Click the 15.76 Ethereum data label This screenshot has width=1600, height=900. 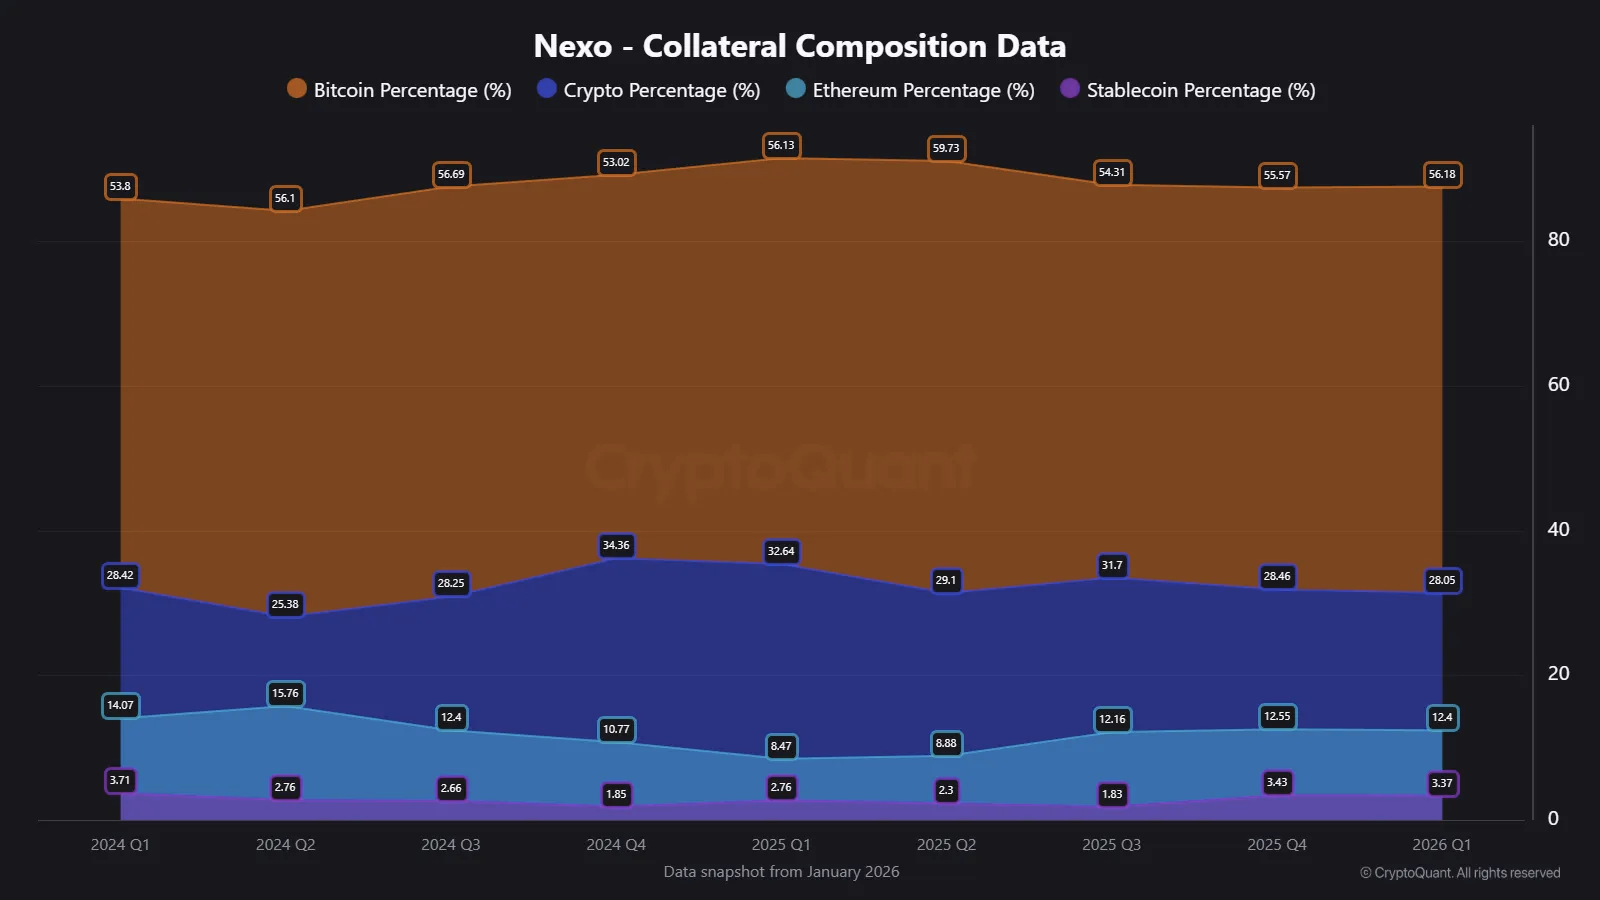tap(285, 693)
